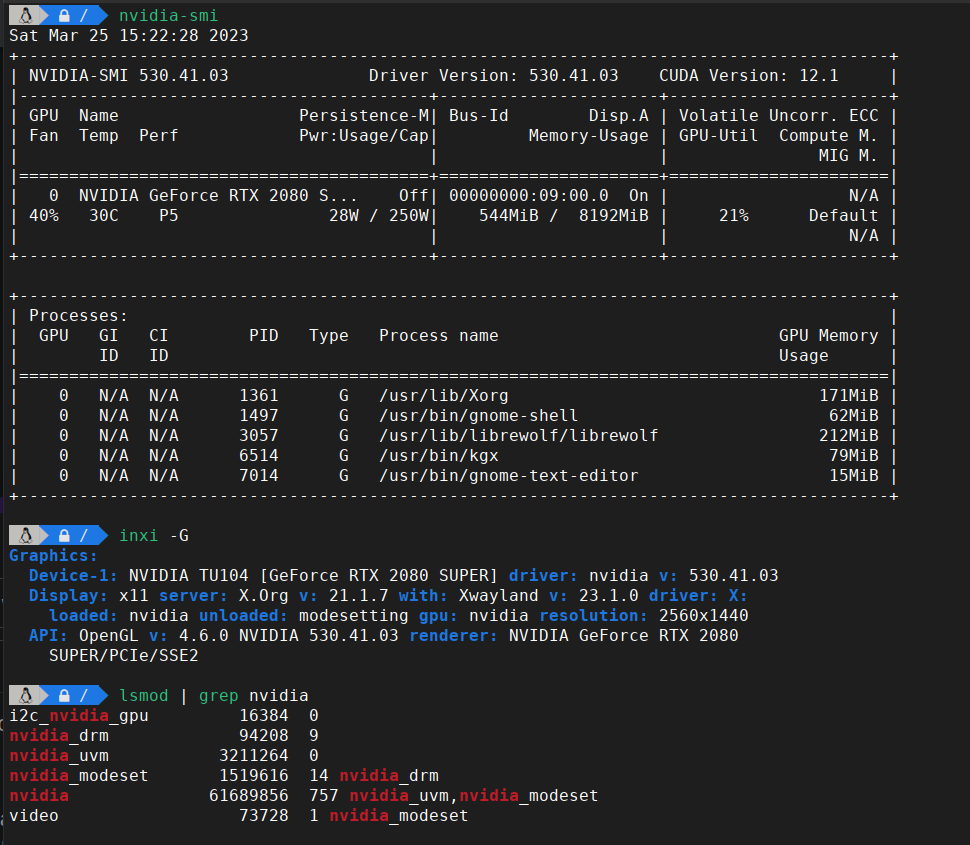Click the "Xwayland" text in inxi output
This screenshot has height=845, width=970.
pos(499,595)
